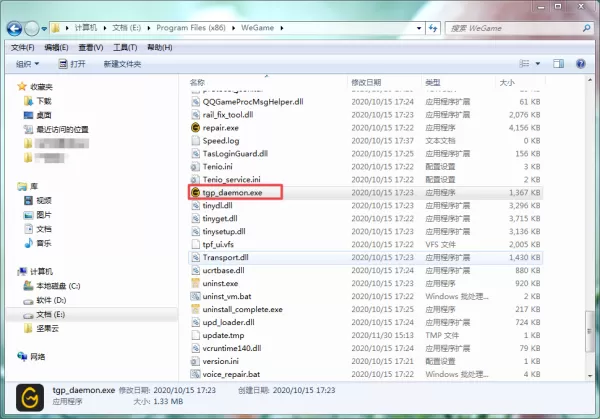Click the uninst.exe file icon

[x=195, y=283]
